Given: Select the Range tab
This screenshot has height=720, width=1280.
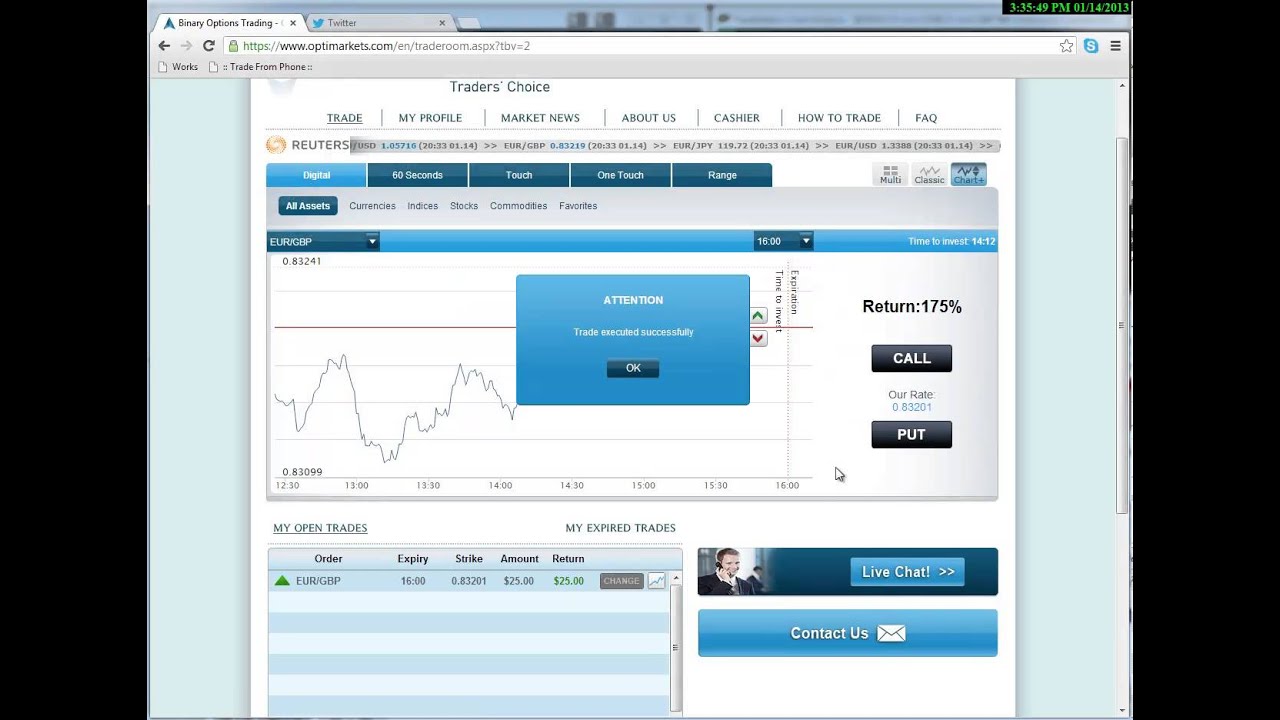Looking at the screenshot, I should [x=722, y=175].
